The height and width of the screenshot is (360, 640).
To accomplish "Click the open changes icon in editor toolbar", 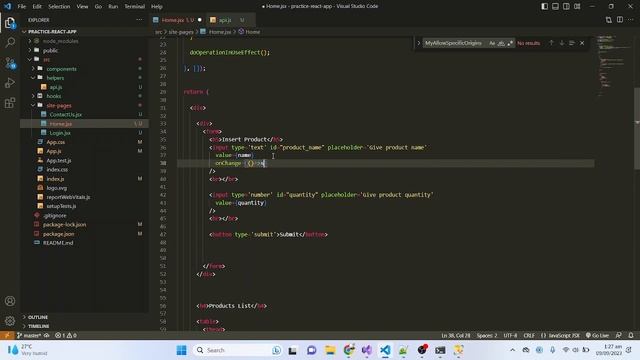I will [609, 20].
